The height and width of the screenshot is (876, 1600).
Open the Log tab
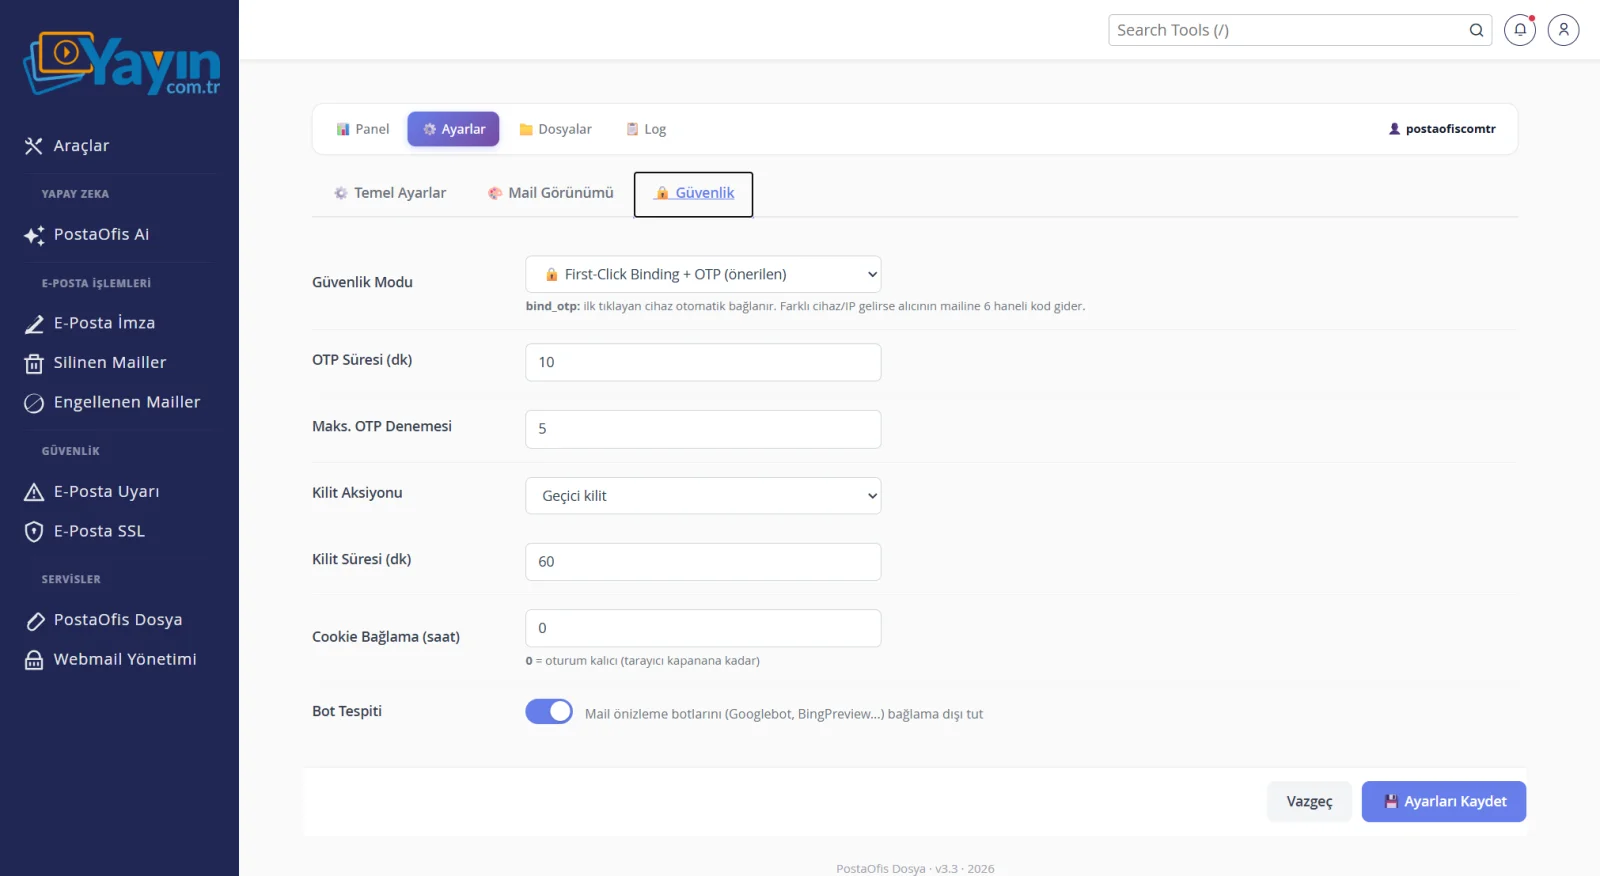tap(646, 129)
